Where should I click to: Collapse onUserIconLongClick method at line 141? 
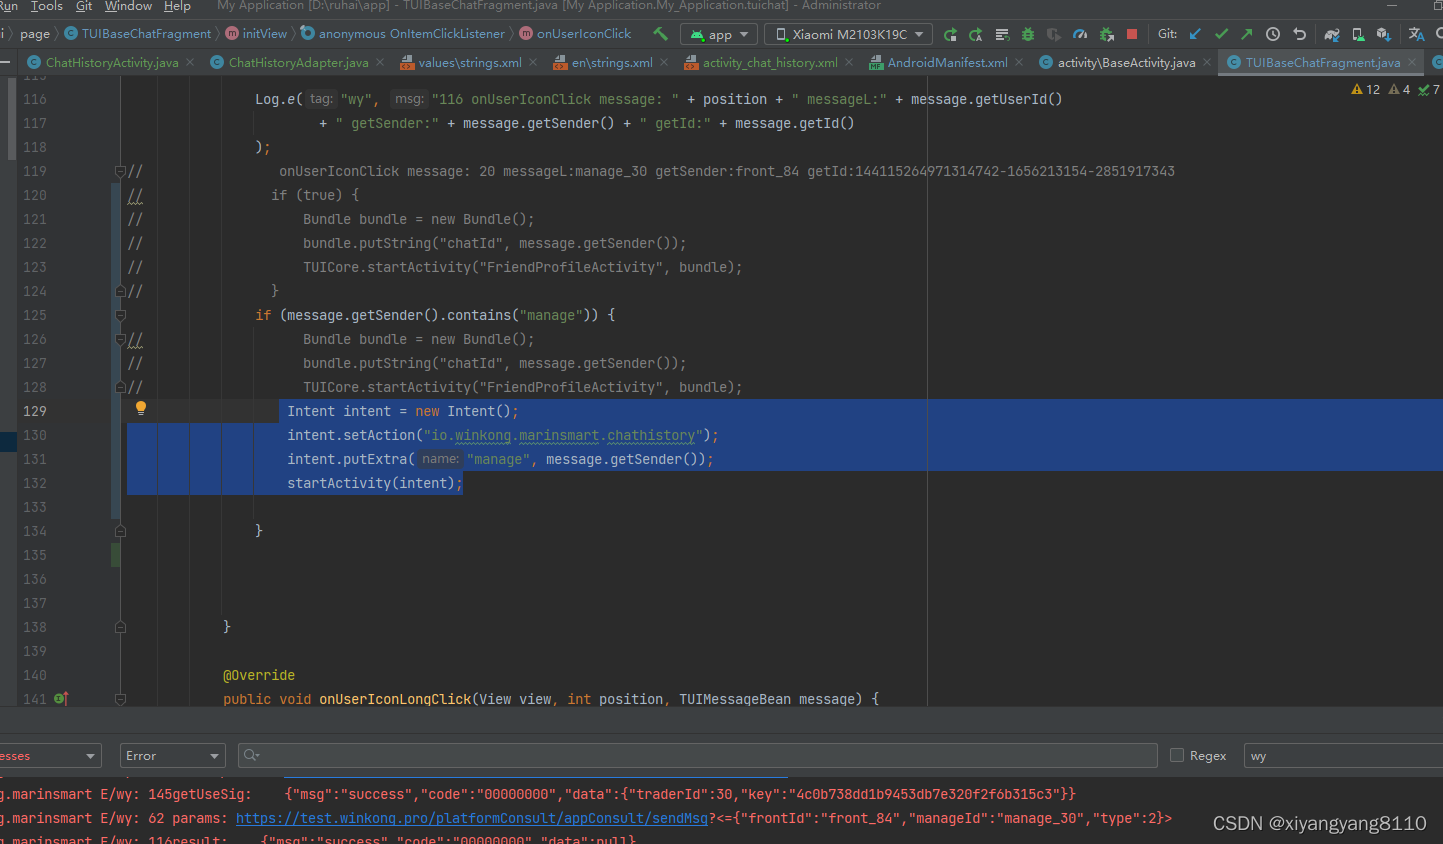coord(120,699)
